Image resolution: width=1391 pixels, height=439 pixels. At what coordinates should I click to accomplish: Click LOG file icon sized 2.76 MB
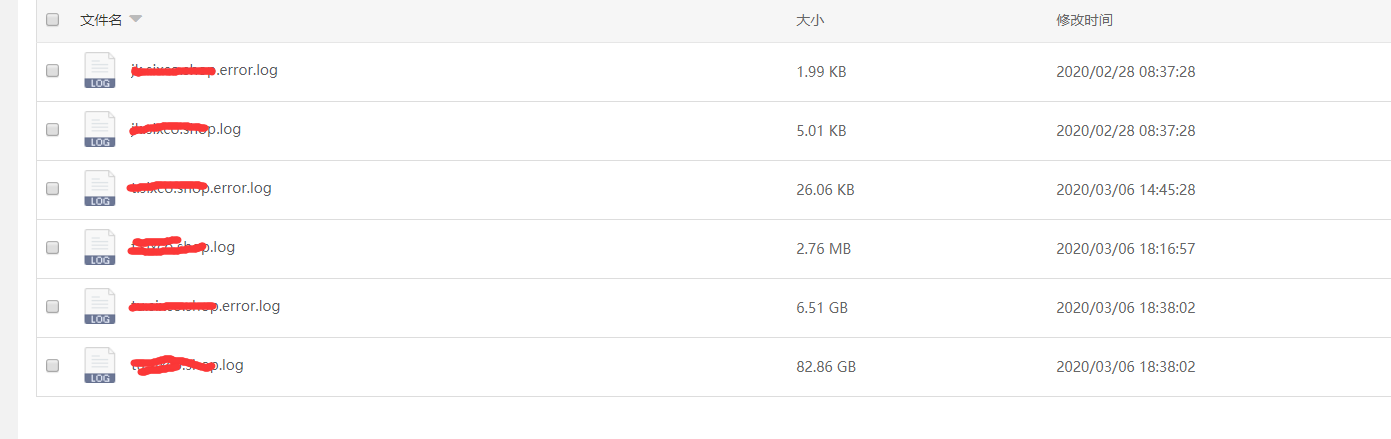click(100, 247)
